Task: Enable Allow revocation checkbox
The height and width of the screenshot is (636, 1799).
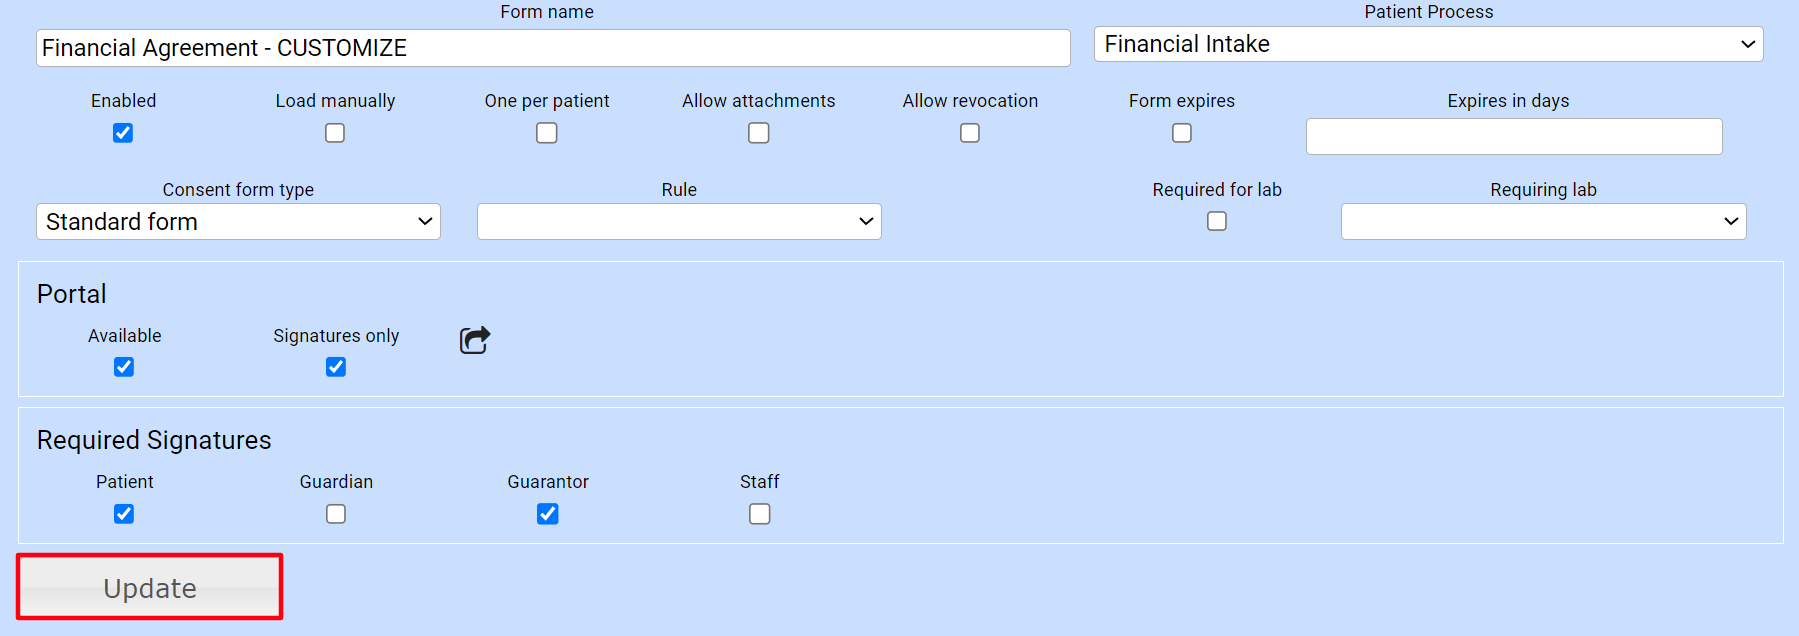Action: pos(970,133)
